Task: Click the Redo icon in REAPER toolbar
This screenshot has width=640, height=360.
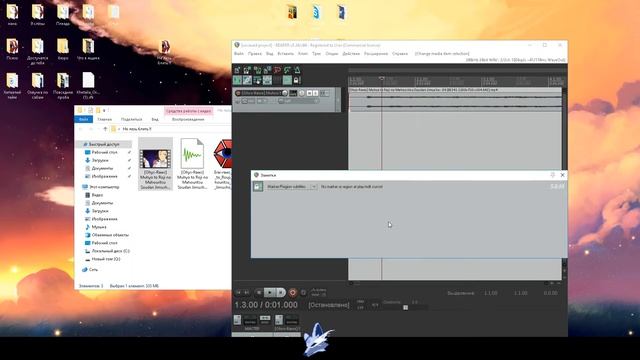Action: (x=287, y=70)
